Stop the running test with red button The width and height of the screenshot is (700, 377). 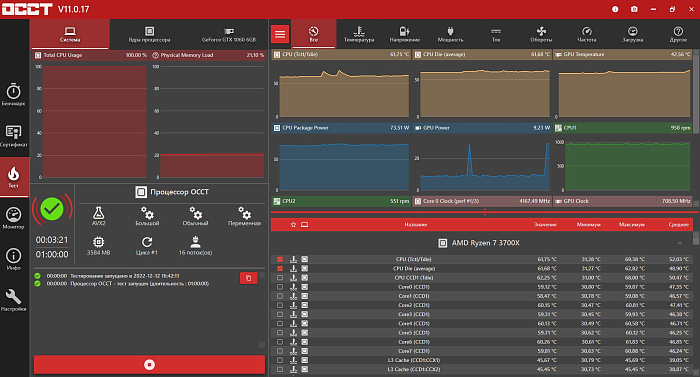coord(149,364)
